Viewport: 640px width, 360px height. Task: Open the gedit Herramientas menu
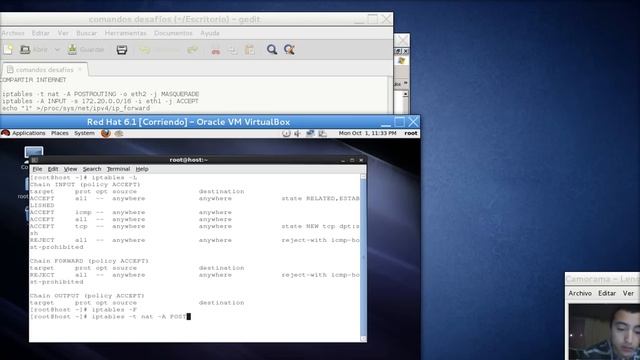coord(125,33)
